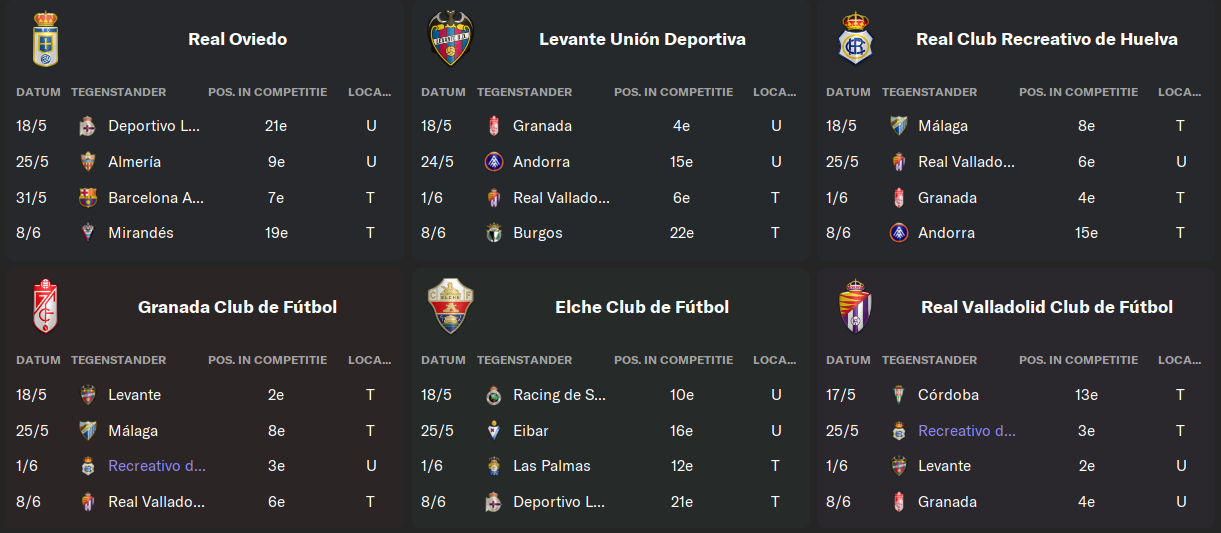Open the Real Club Recreativo de Huelva title
This screenshot has height=533, width=1221.
click(x=1047, y=39)
